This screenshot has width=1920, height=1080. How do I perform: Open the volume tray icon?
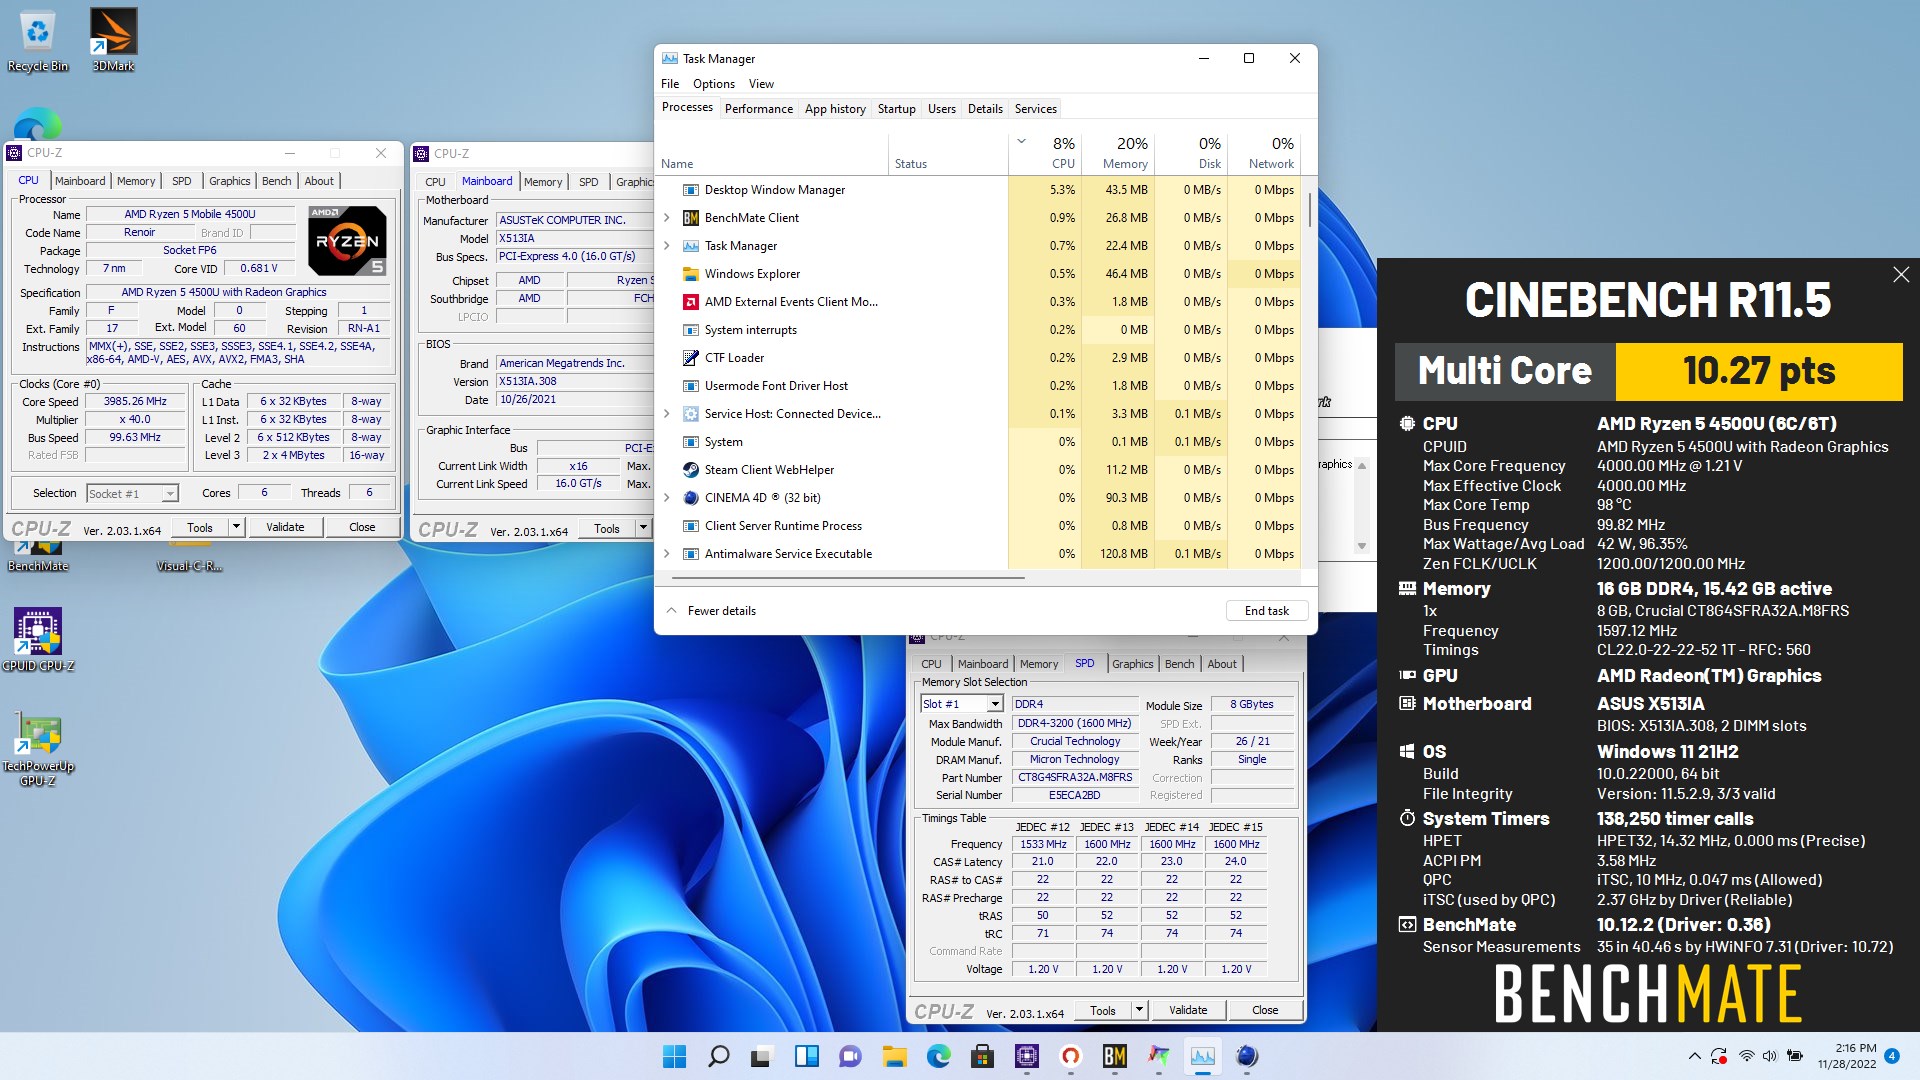click(1770, 1056)
